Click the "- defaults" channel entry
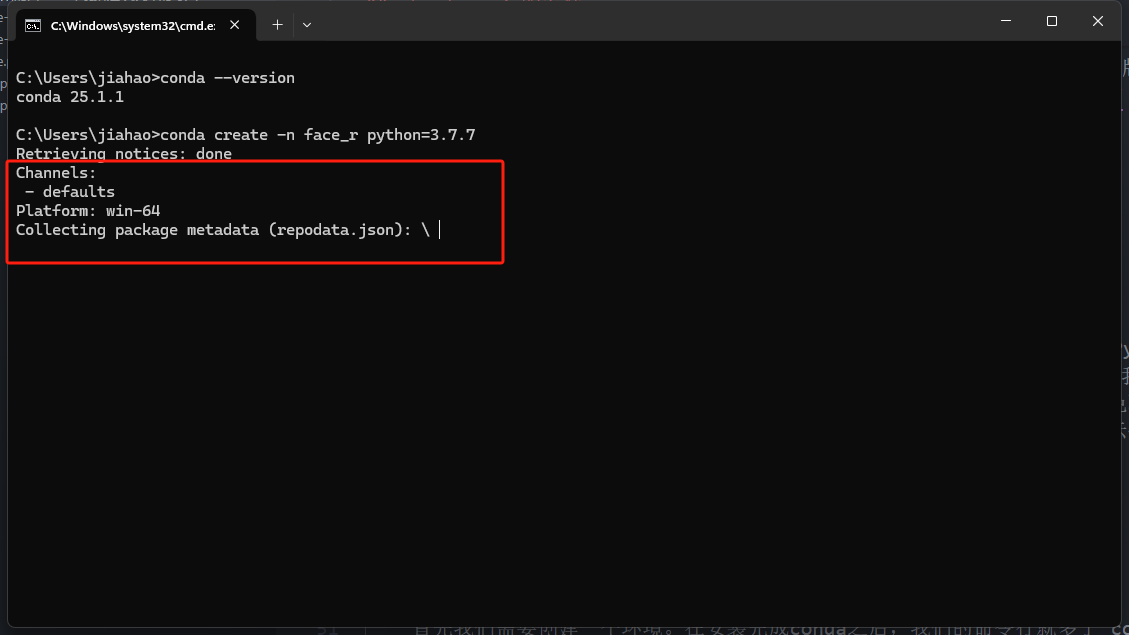 [70, 192]
